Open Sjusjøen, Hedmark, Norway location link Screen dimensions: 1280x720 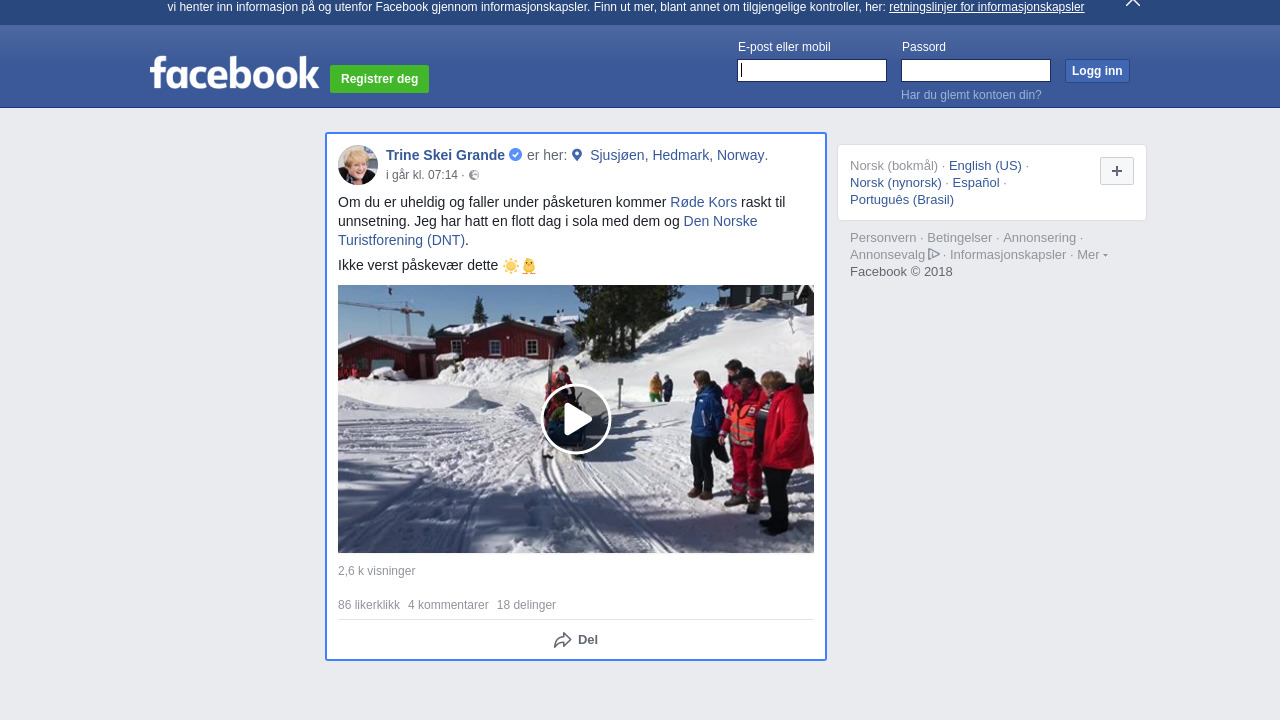click(x=677, y=155)
